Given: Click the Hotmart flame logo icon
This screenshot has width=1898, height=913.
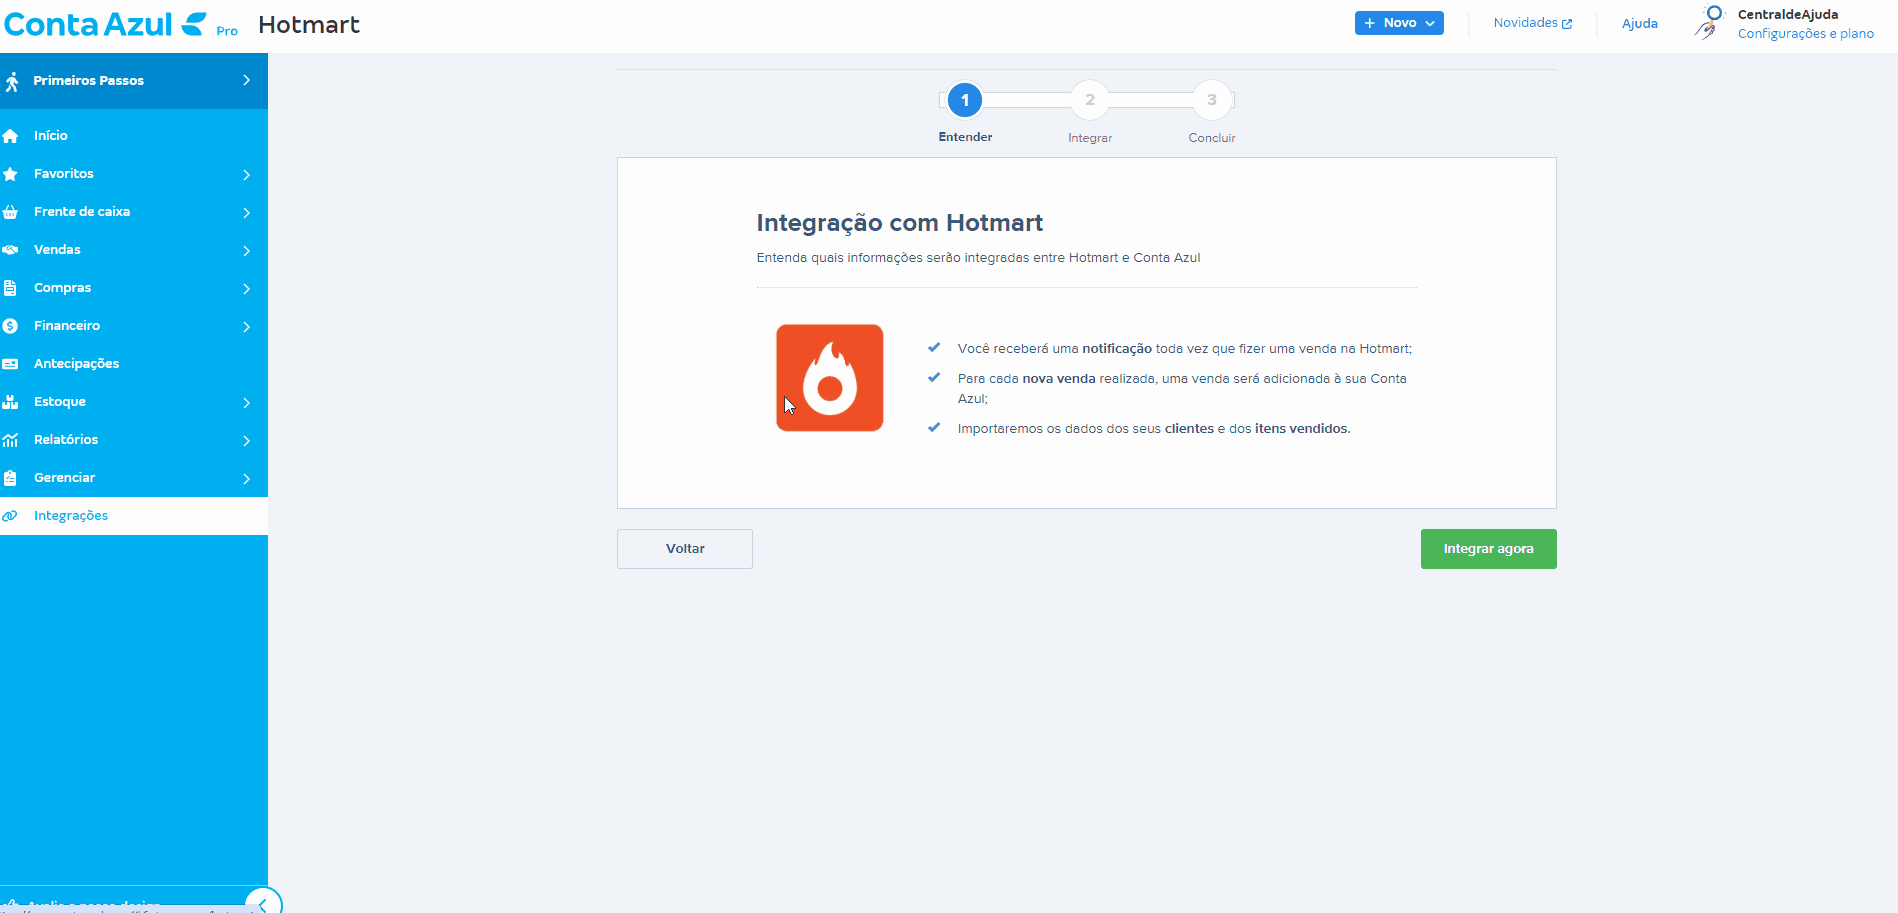Looking at the screenshot, I should 829,378.
